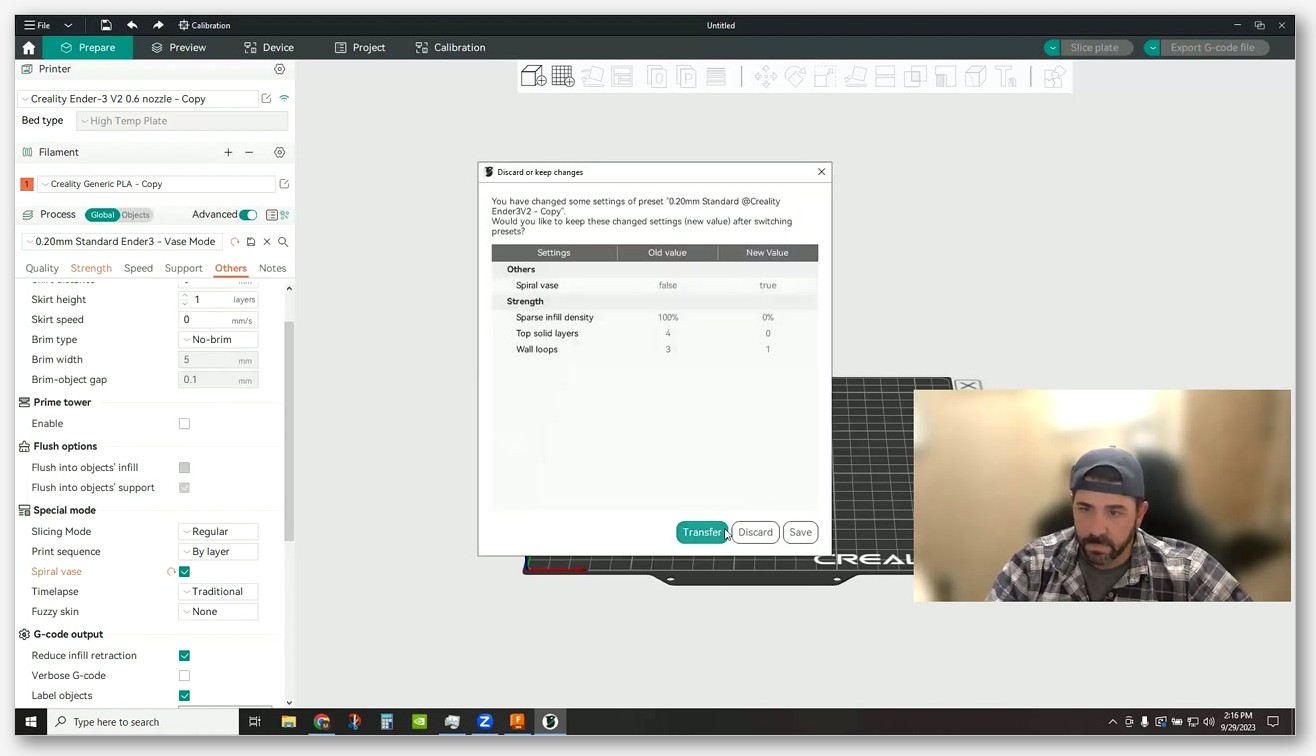This screenshot has width=1316, height=756.
Task: Open the Support settings tab
Action: point(183,268)
